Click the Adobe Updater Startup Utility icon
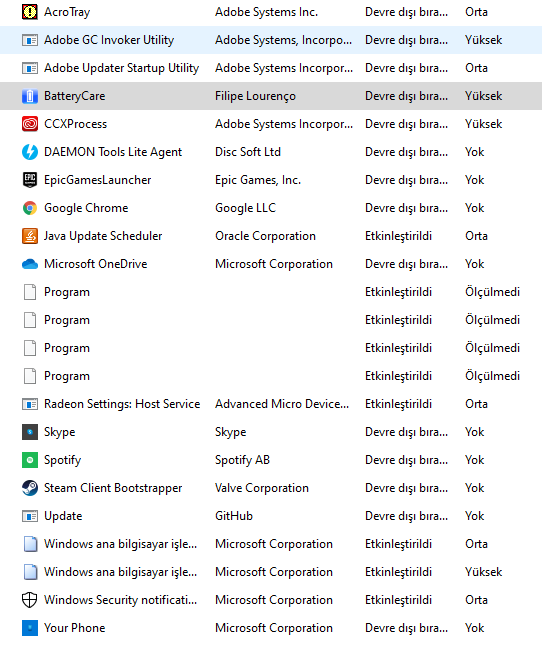Screen dimensions: 542x654 click(30, 68)
